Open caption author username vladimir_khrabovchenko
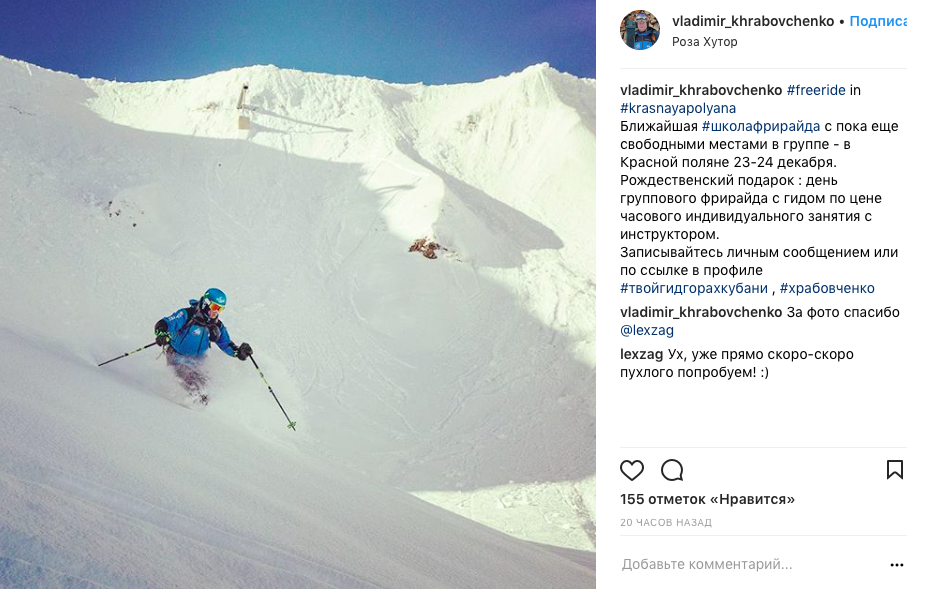Screen dimensions: 929x589 pos(701,90)
